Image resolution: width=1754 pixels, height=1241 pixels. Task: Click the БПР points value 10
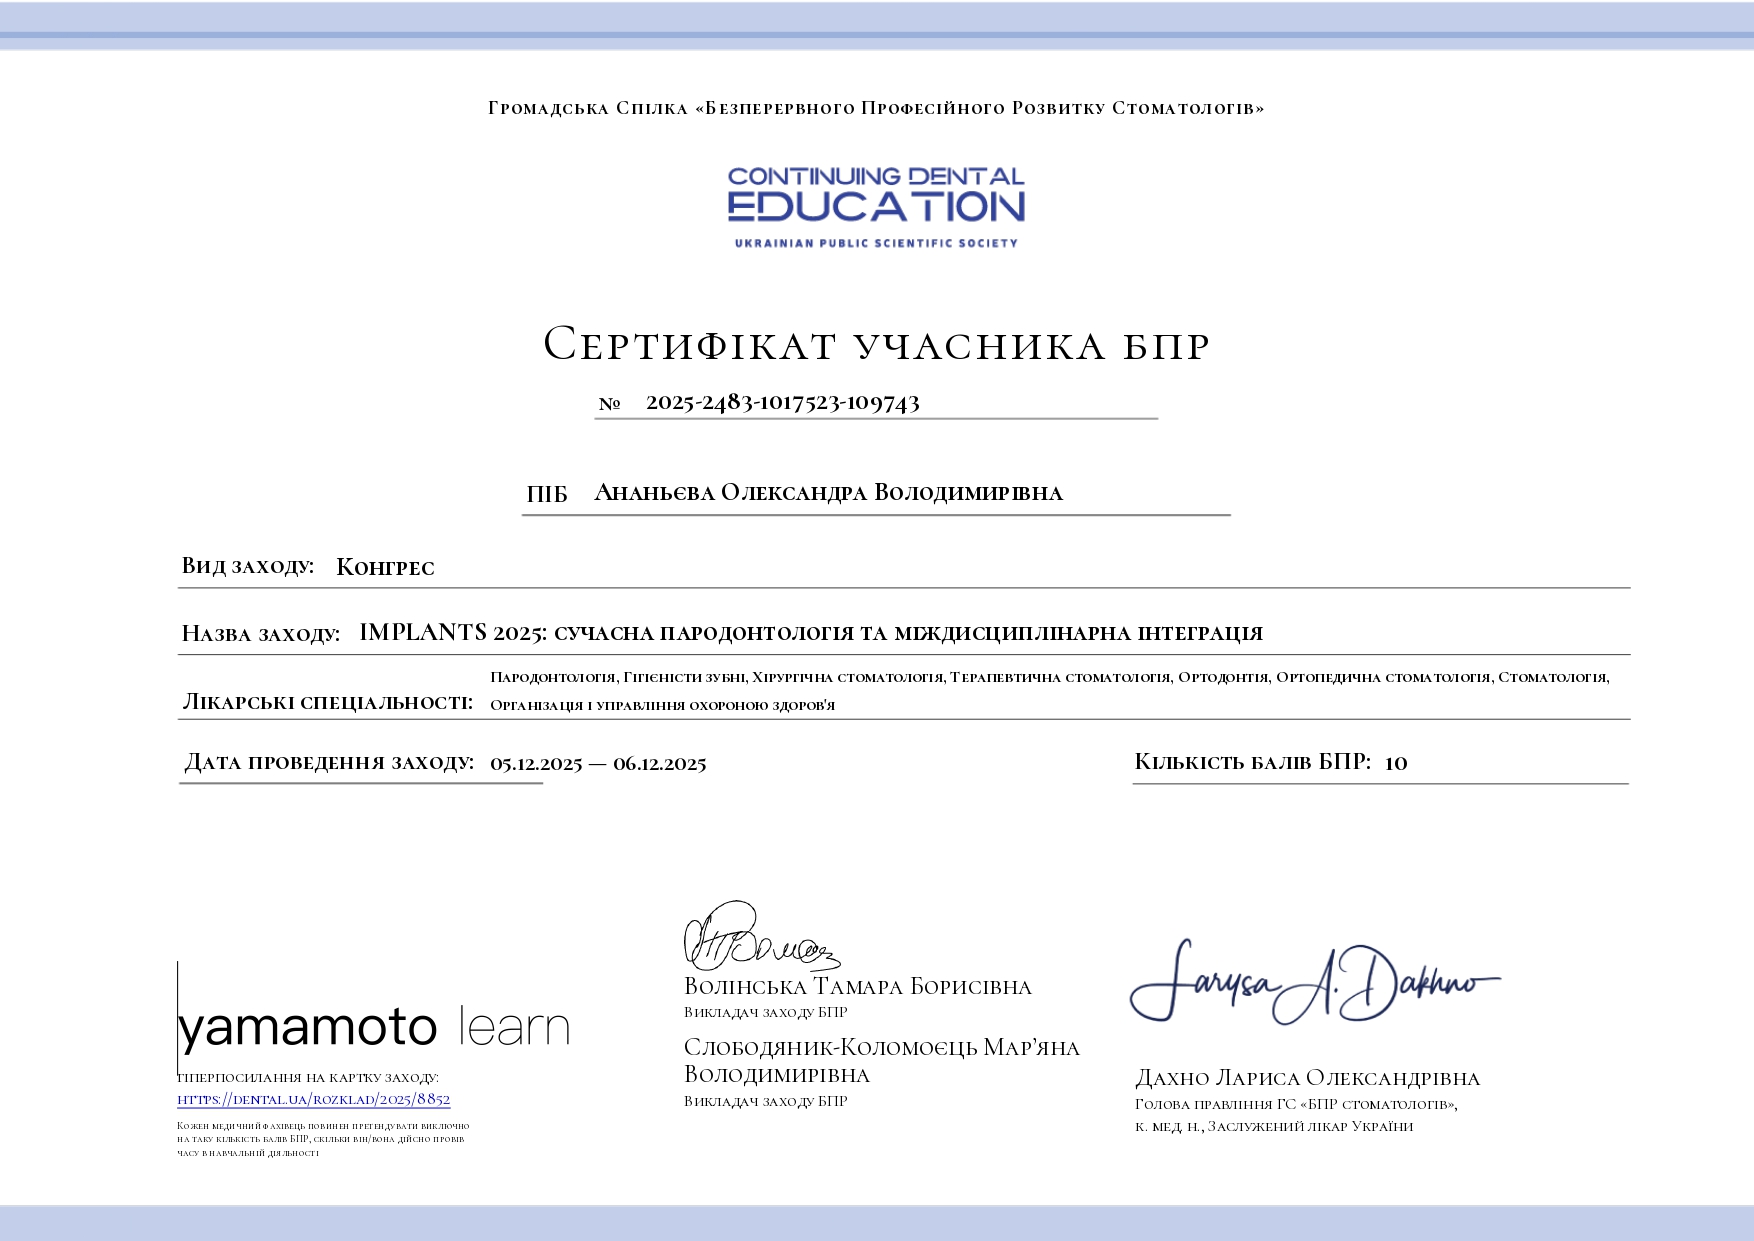click(x=1396, y=763)
